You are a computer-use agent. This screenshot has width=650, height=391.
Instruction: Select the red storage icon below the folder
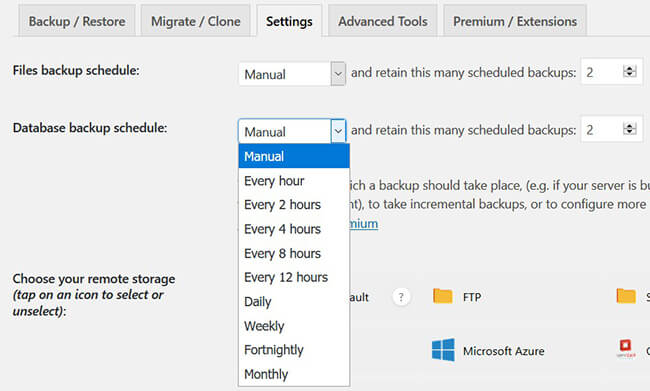tap(625, 347)
